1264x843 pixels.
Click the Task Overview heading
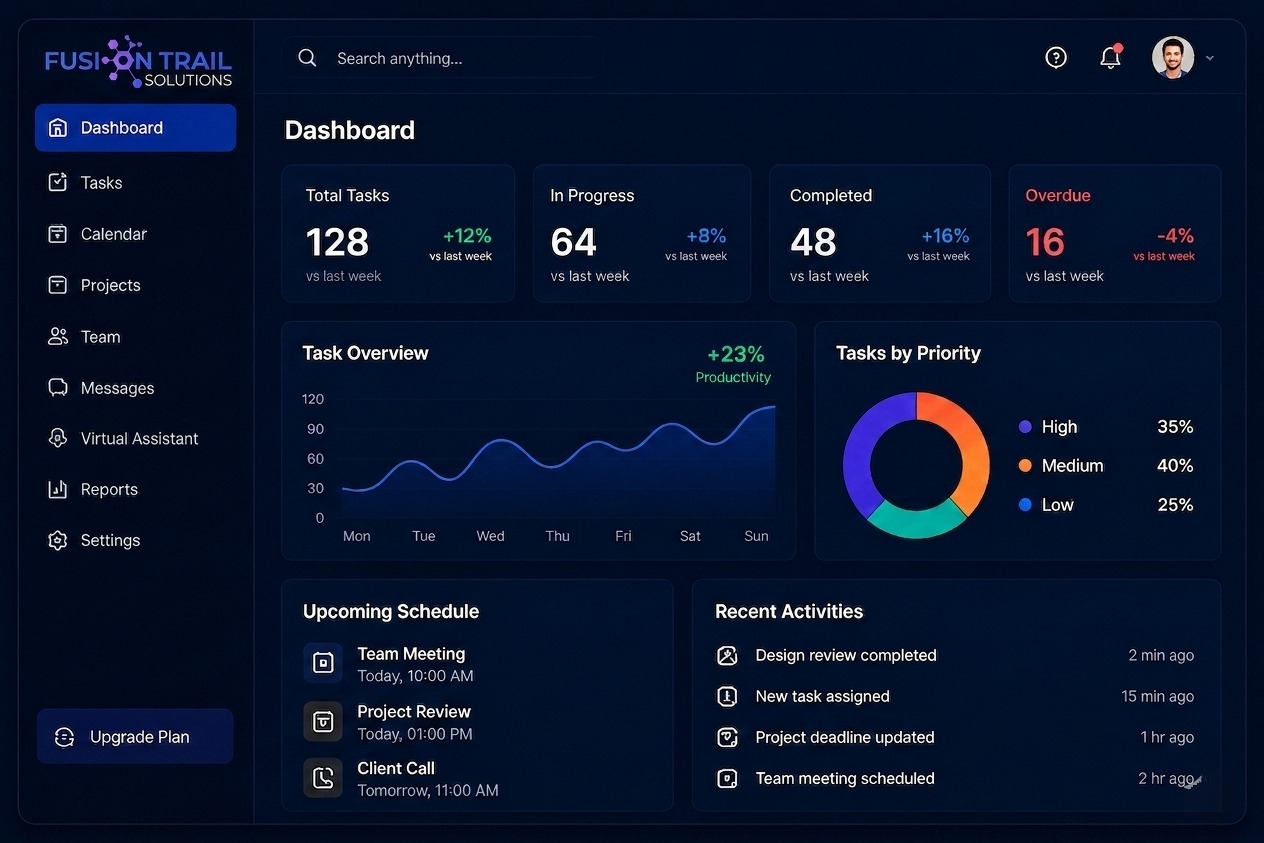pyautogui.click(x=365, y=353)
